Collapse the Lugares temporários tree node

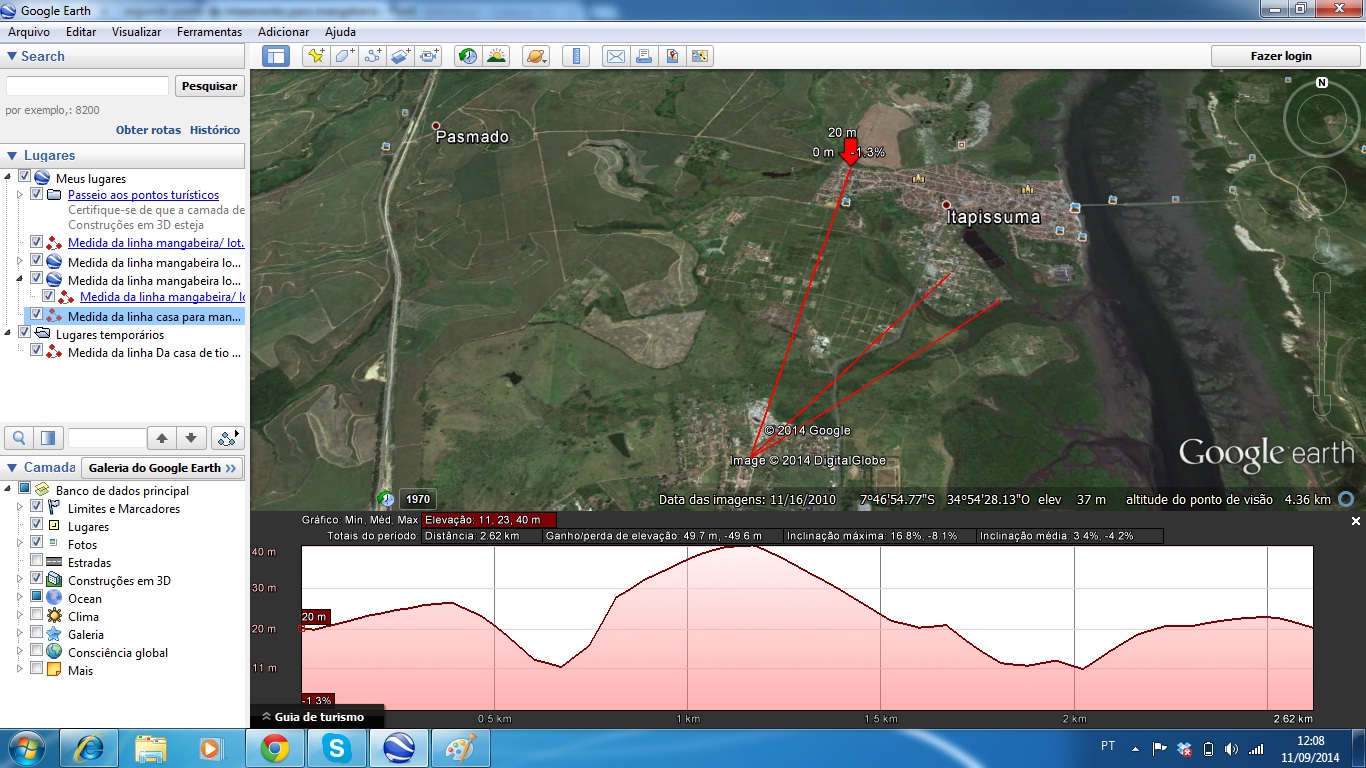click(9, 333)
